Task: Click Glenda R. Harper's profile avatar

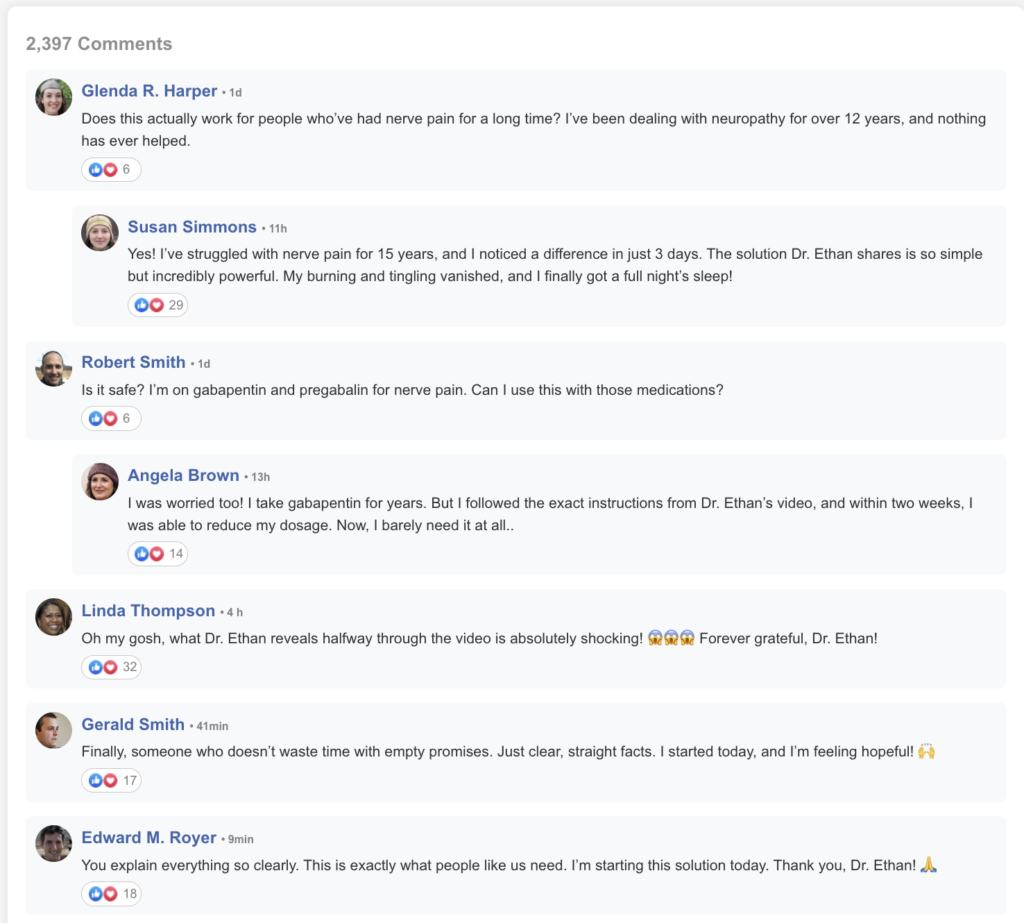Action: pyautogui.click(x=54, y=97)
